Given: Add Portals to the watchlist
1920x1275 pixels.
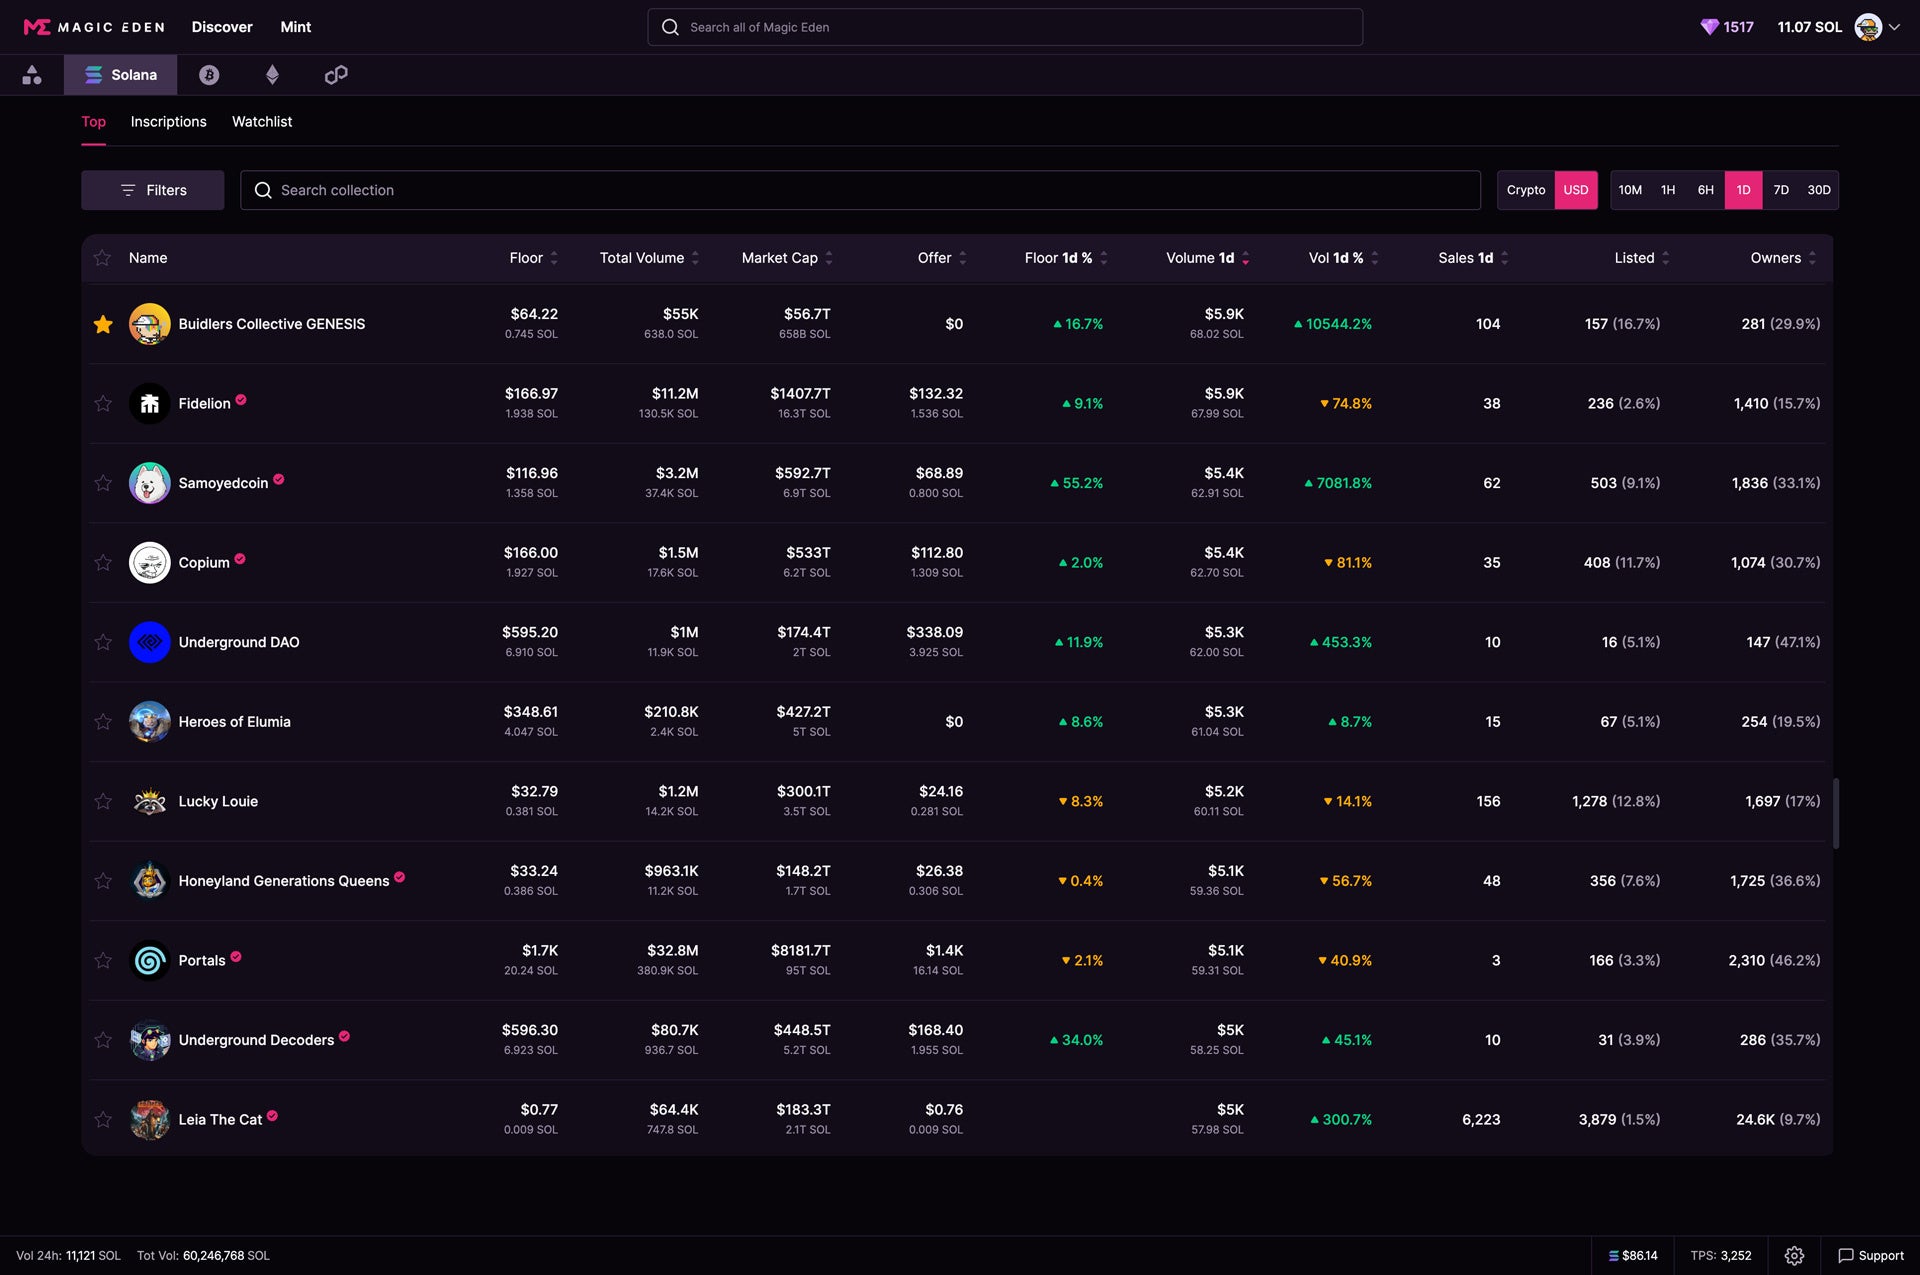Looking at the screenshot, I should (x=103, y=960).
